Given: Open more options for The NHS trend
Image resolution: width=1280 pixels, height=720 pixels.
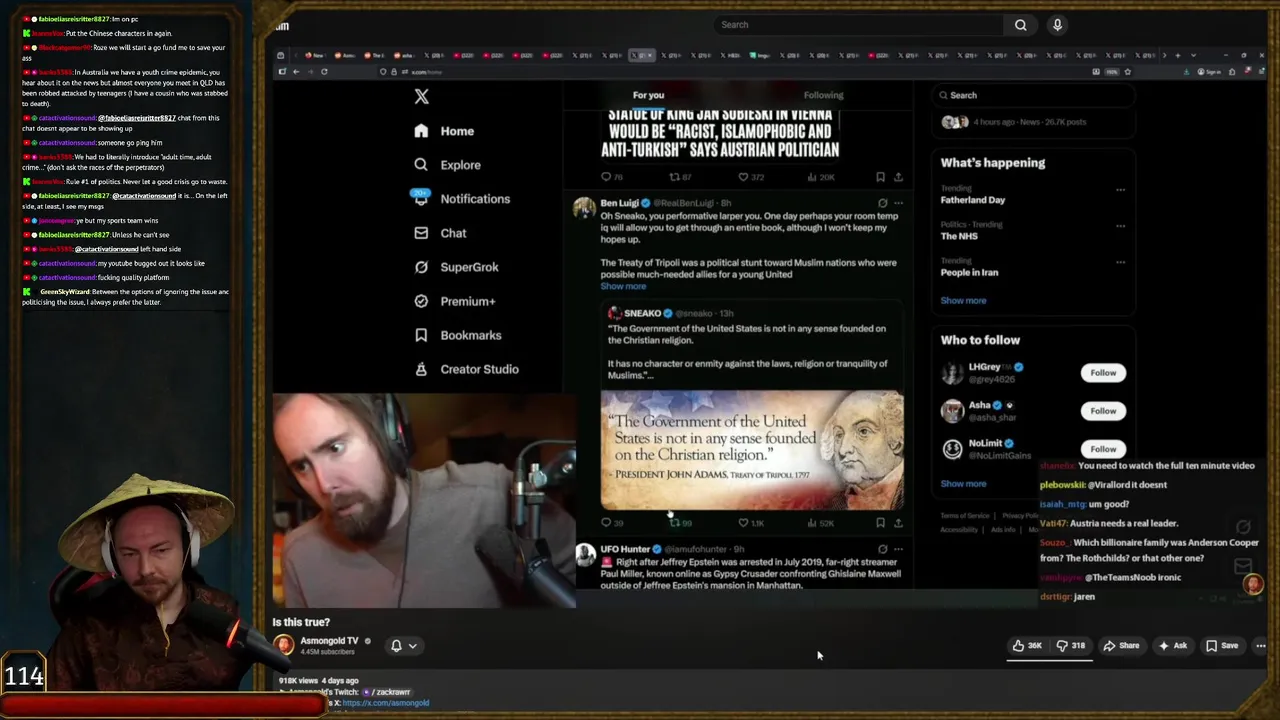Looking at the screenshot, I should [1120, 226].
